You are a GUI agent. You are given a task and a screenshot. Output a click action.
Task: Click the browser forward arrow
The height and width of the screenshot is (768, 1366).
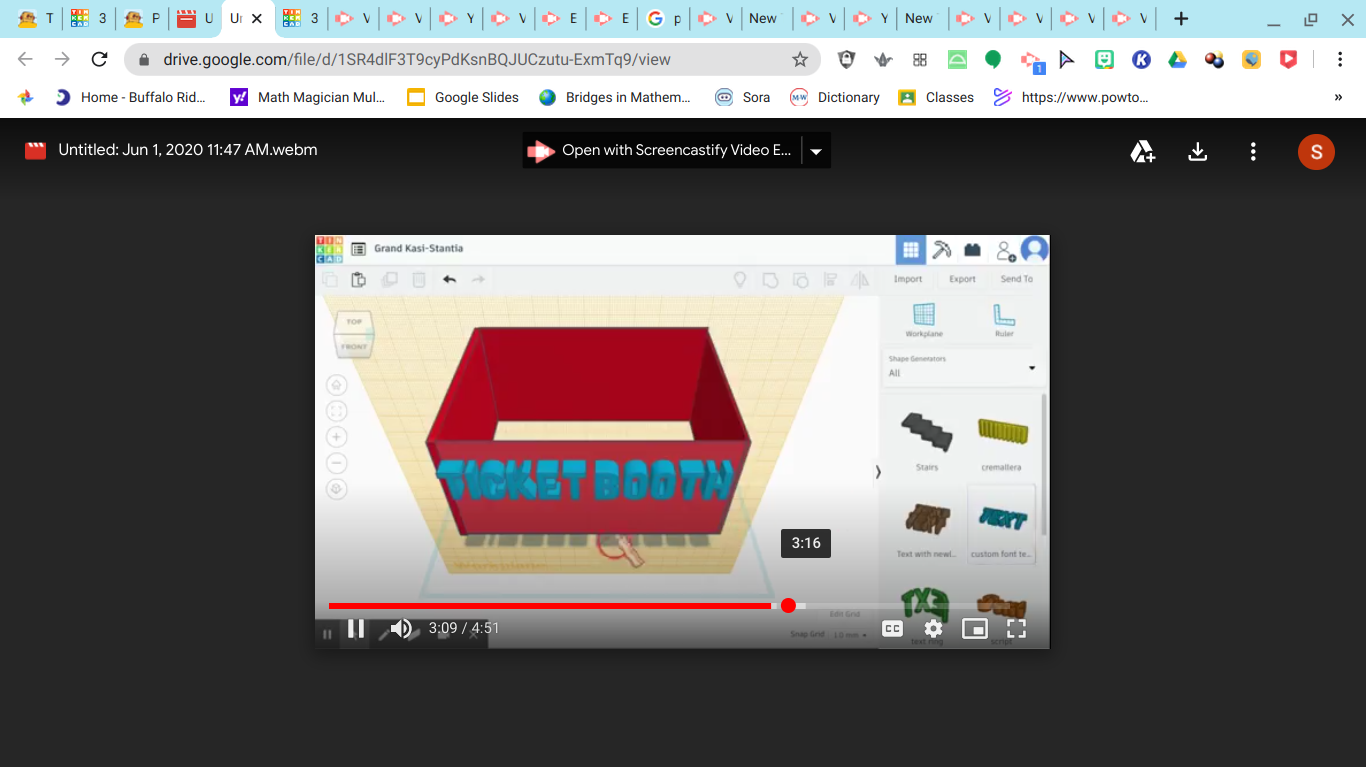62,59
